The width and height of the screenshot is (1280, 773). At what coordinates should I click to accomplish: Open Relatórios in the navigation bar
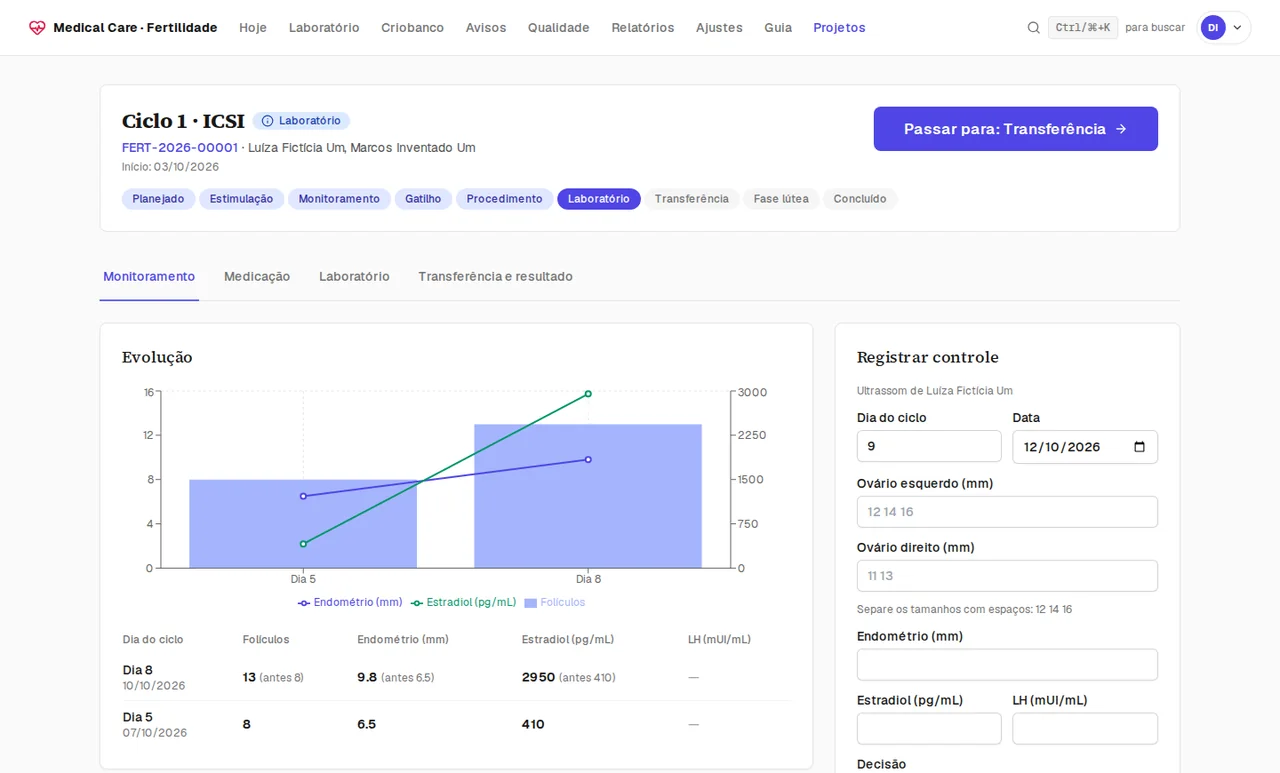click(643, 28)
